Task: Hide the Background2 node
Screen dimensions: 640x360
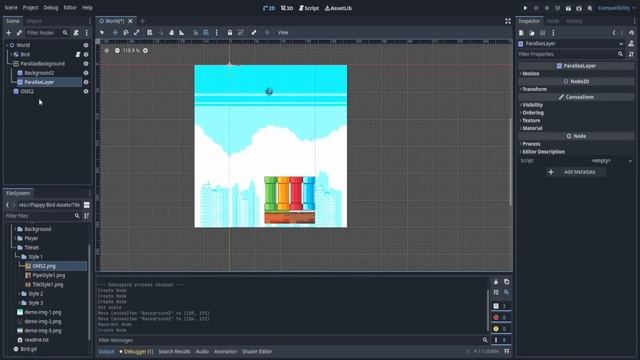Action: tap(86, 73)
